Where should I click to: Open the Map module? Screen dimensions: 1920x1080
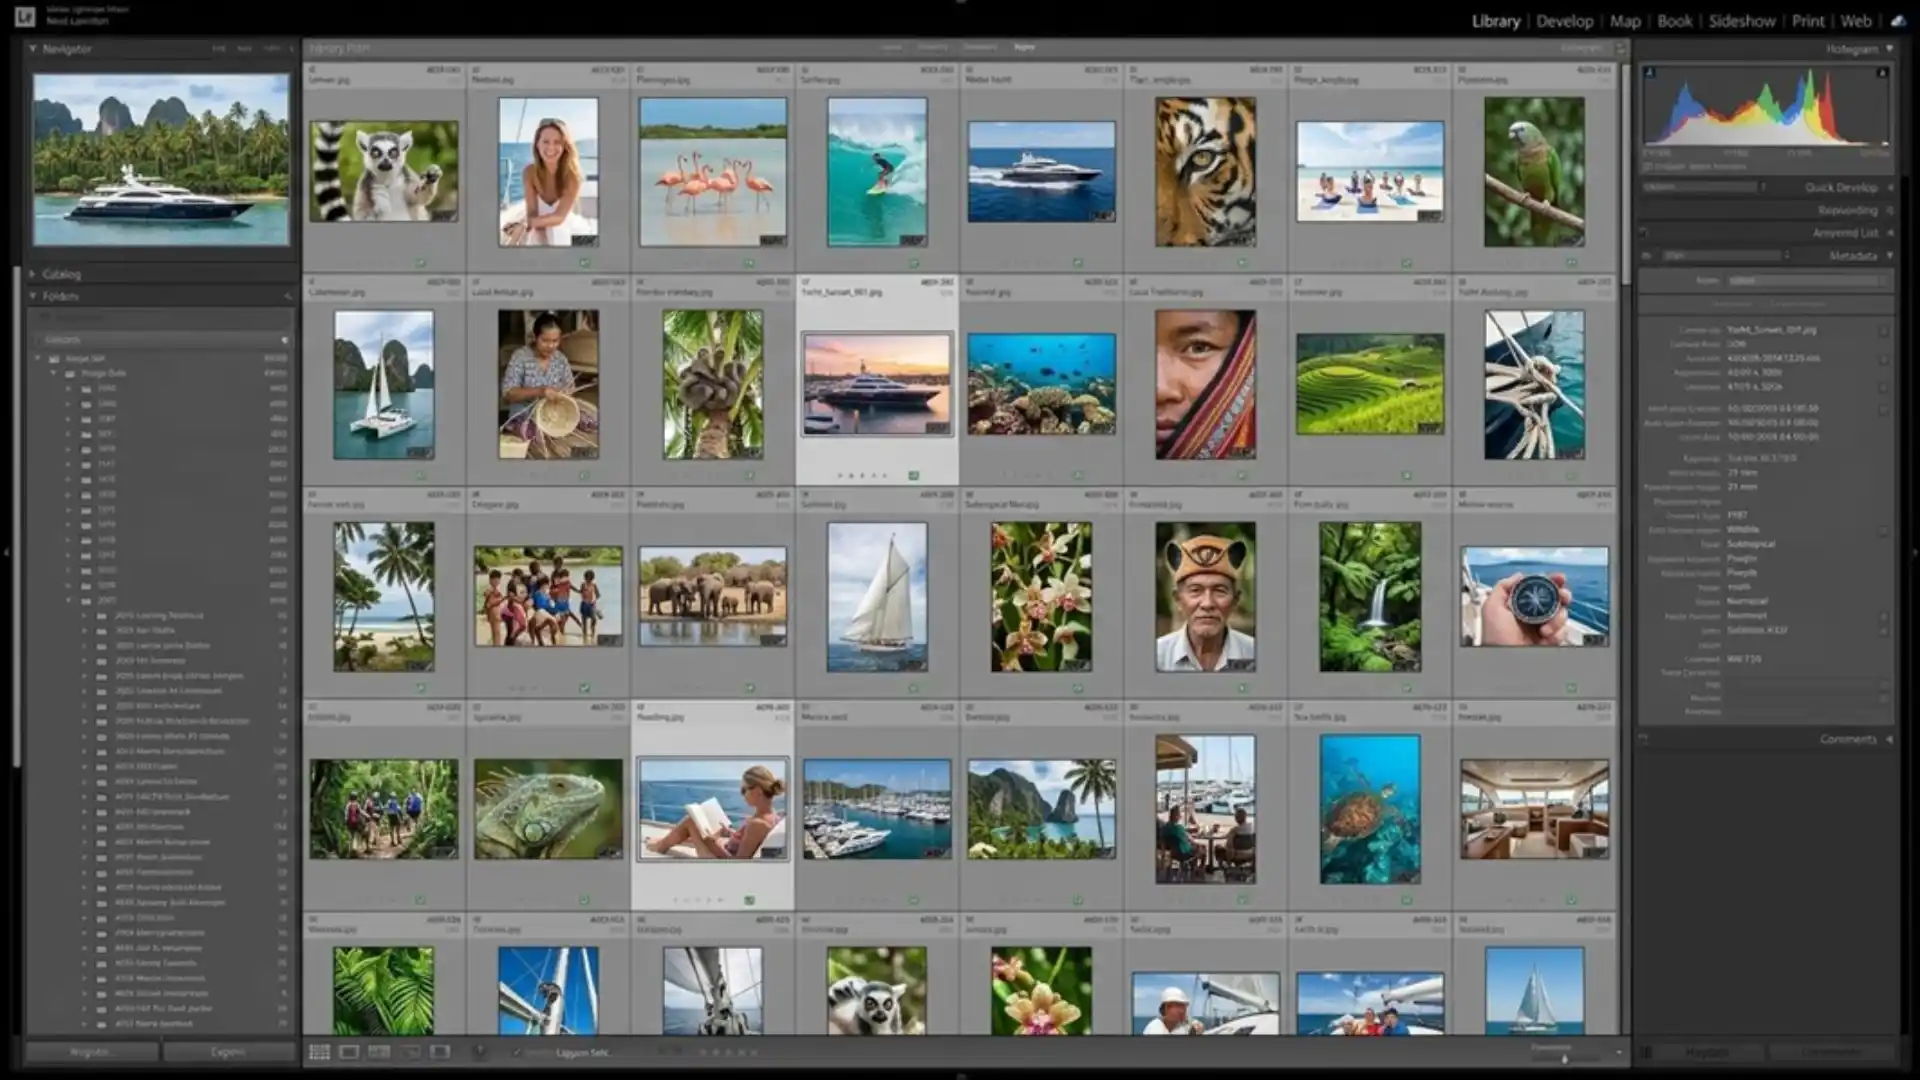1625,21
